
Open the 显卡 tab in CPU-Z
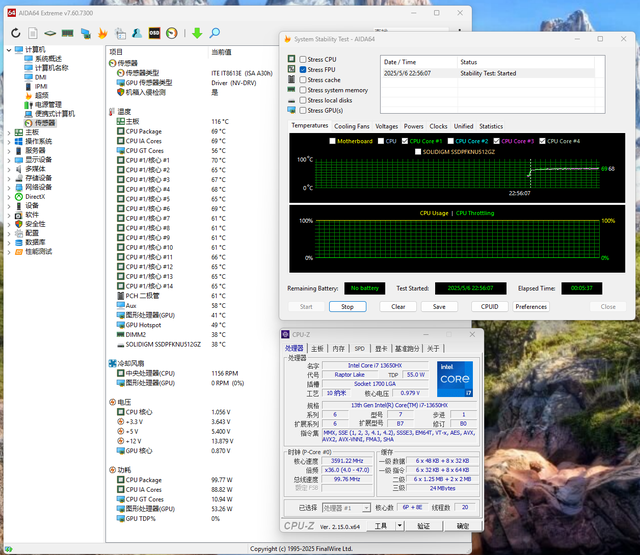pyautogui.click(x=381, y=349)
